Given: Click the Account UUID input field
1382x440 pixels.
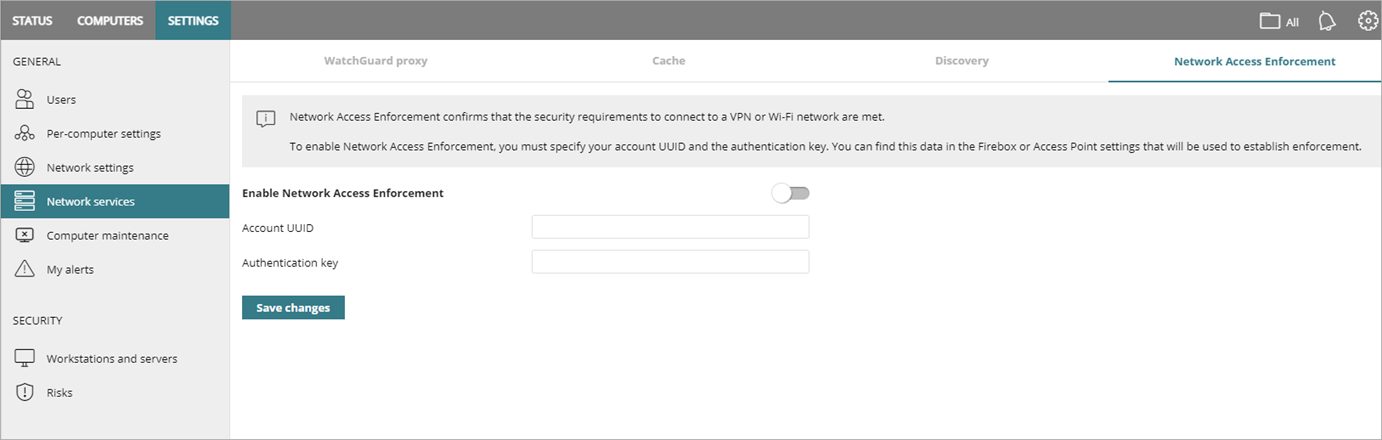Looking at the screenshot, I should pyautogui.click(x=670, y=227).
